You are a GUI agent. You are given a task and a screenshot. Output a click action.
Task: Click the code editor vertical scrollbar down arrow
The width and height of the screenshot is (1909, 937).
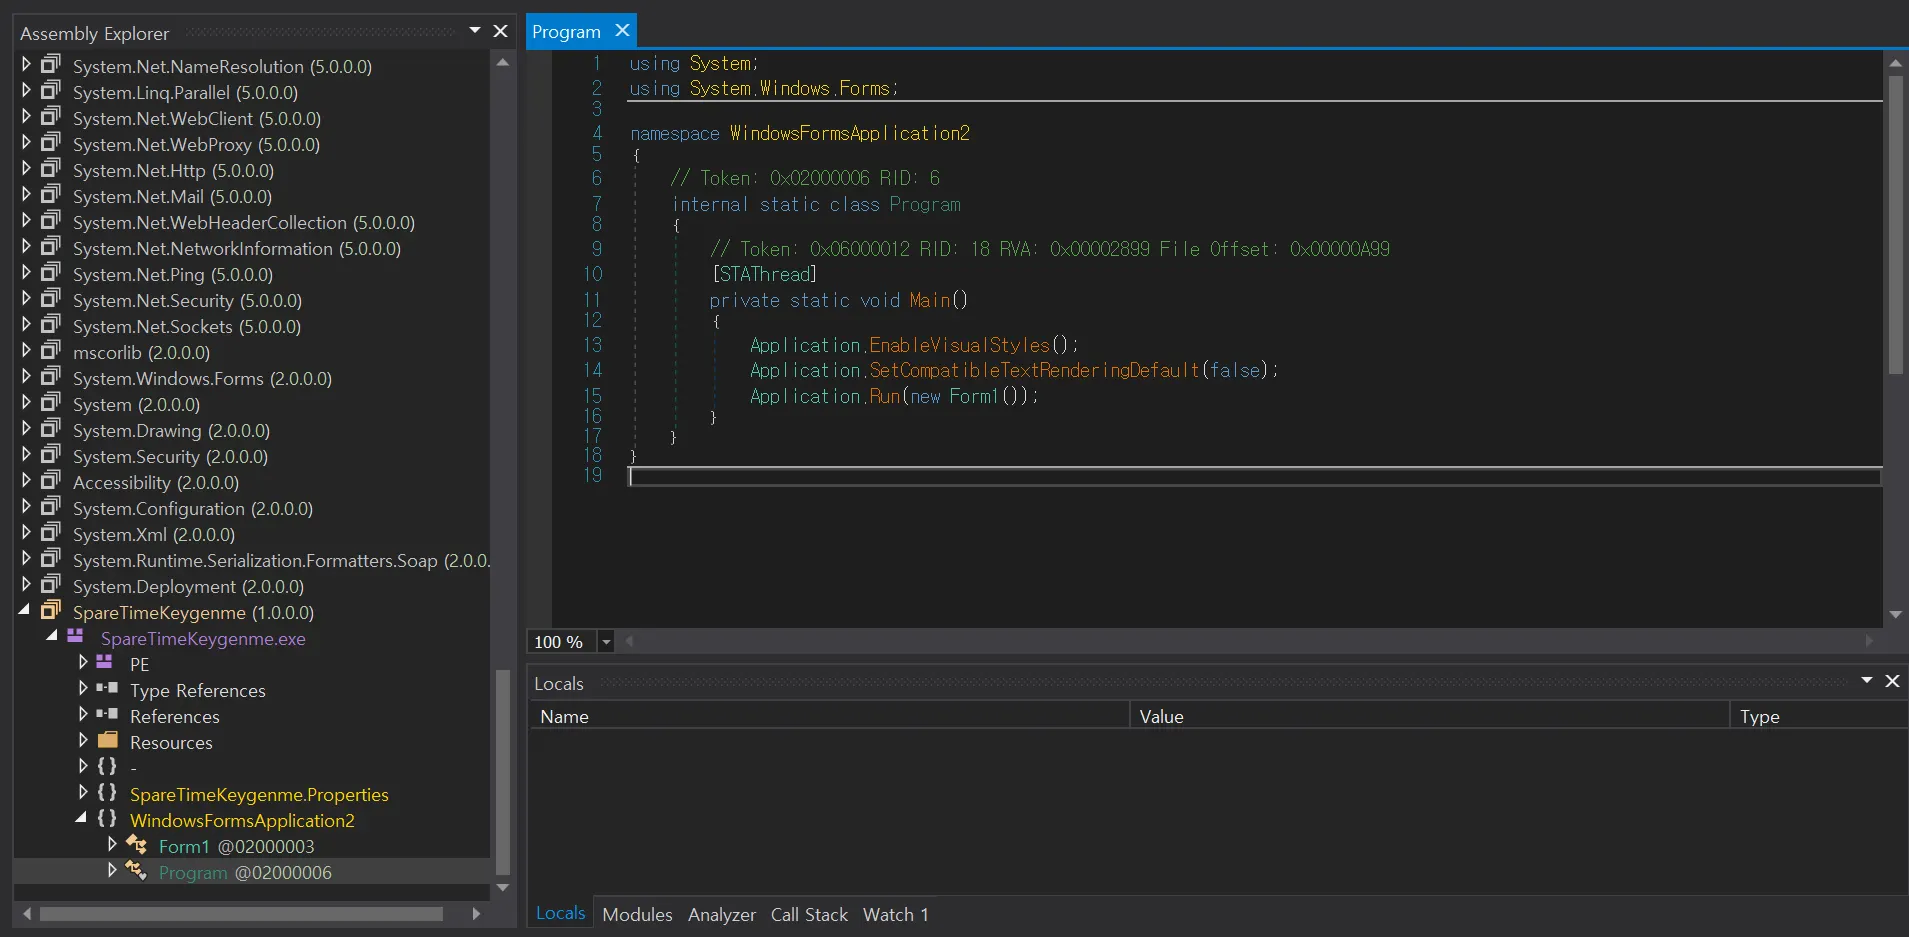click(x=1895, y=614)
